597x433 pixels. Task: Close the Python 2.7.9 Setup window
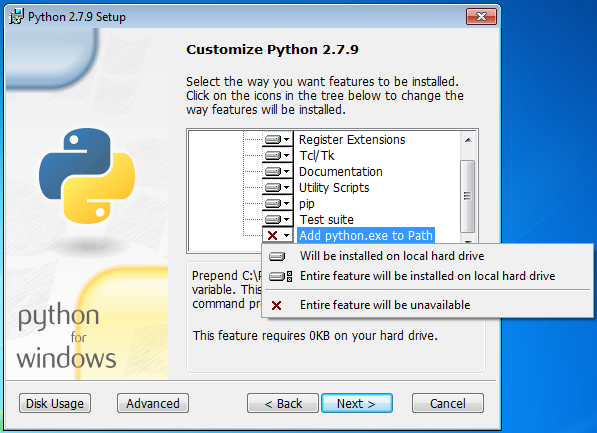pyautogui.click(x=481, y=16)
